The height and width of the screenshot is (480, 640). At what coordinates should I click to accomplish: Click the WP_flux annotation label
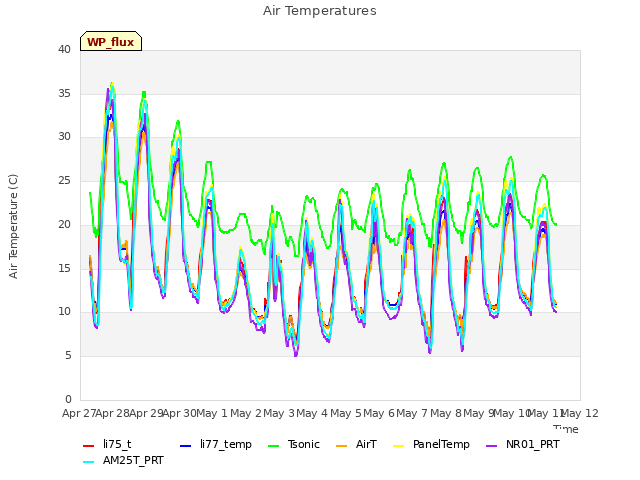click(x=111, y=41)
